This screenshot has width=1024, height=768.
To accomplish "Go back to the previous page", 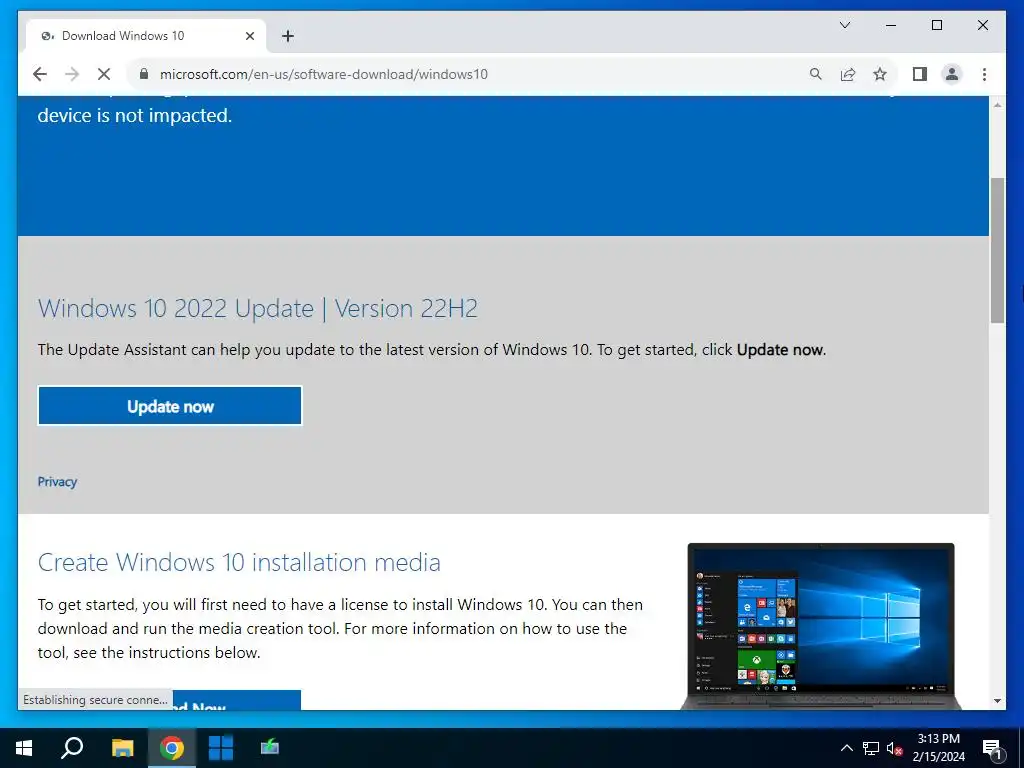I will 40,74.
